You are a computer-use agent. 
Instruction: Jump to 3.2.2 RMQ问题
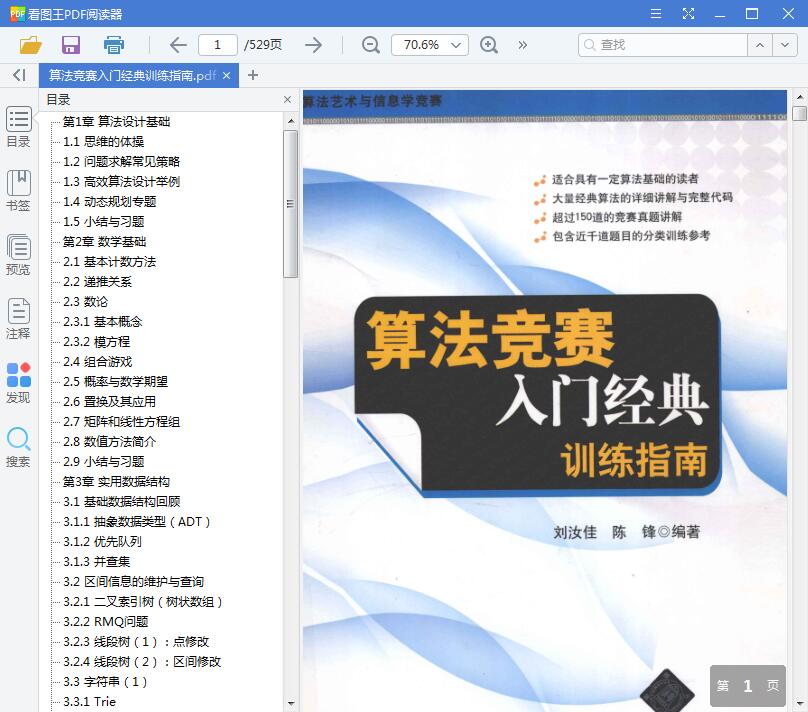pos(106,622)
